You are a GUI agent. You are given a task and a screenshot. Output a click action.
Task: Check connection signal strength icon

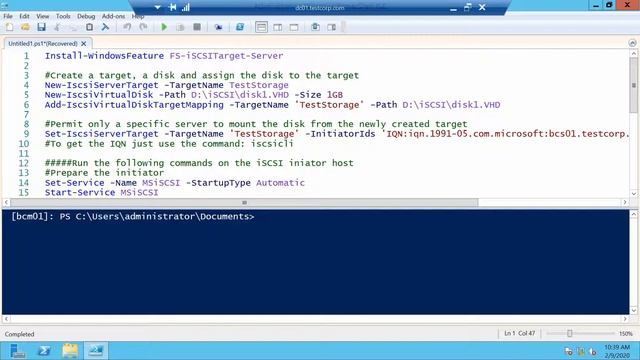tap(186, 7)
